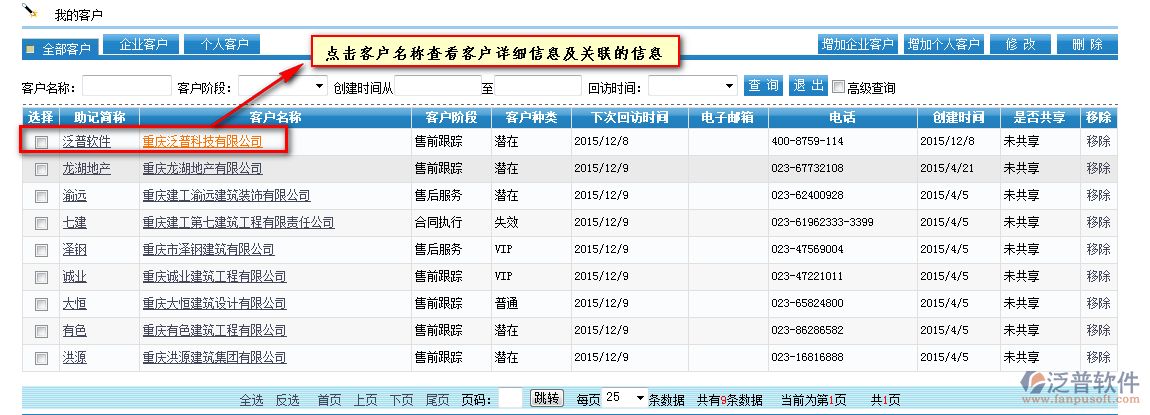Enable the 高级查询 checkbox
Screen dimensions: 1150x415
click(x=839, y=87)
